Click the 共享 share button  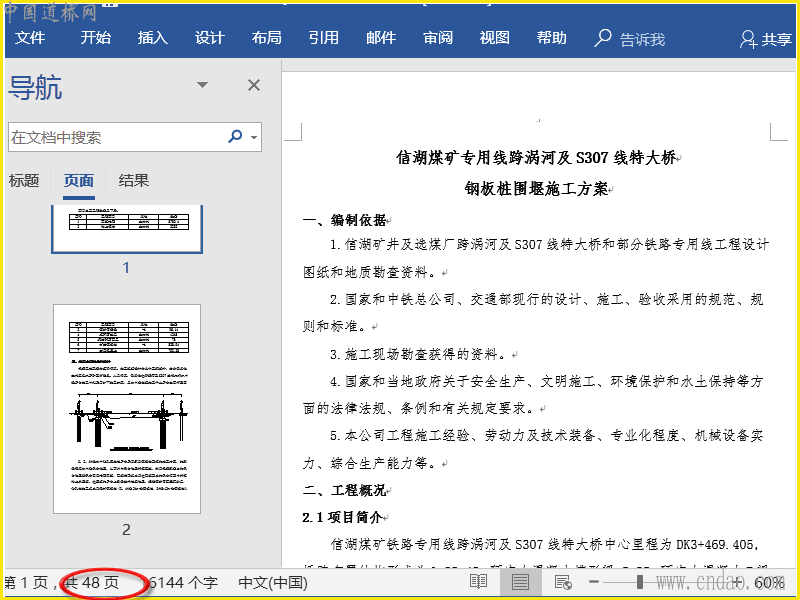tap(766, 39)
